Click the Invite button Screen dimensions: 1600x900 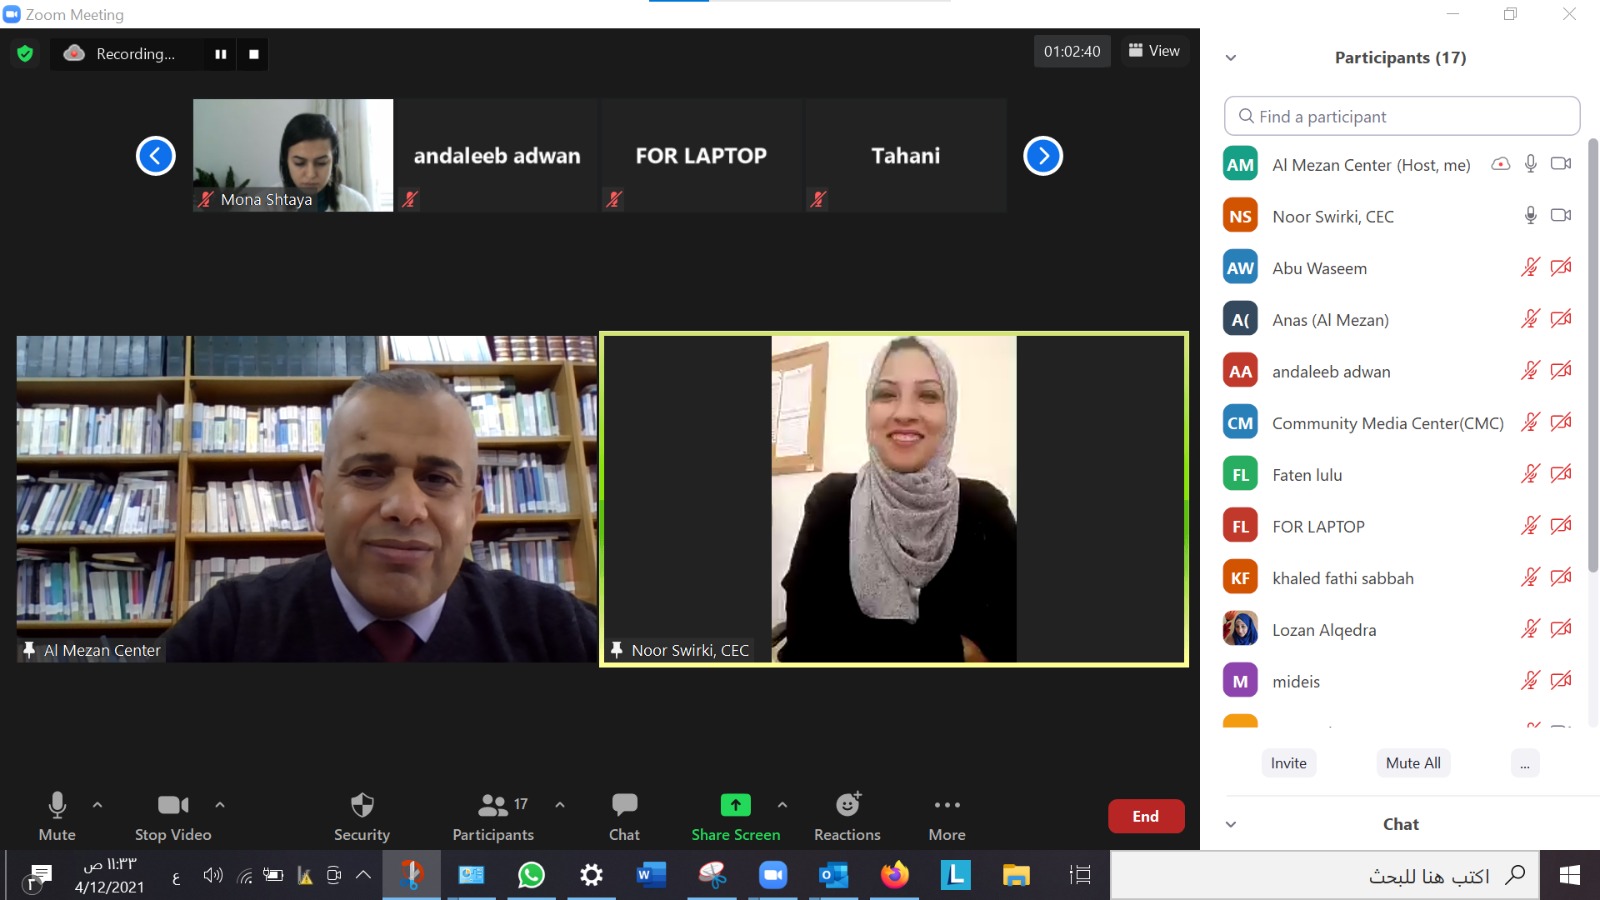[1288, 763]
